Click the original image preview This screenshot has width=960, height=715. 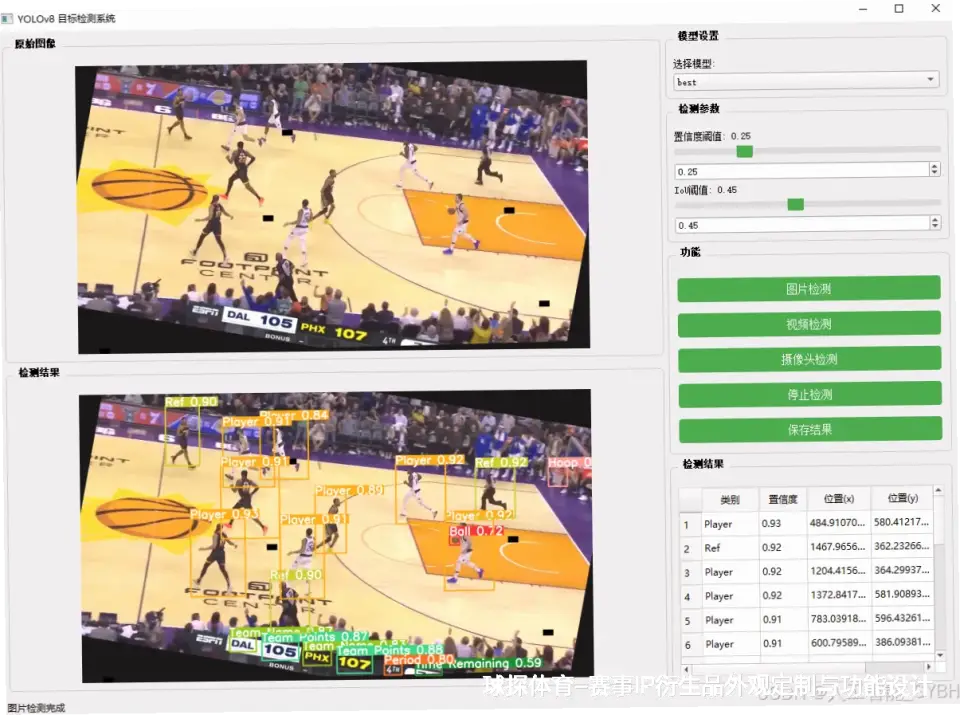[332, 206]
